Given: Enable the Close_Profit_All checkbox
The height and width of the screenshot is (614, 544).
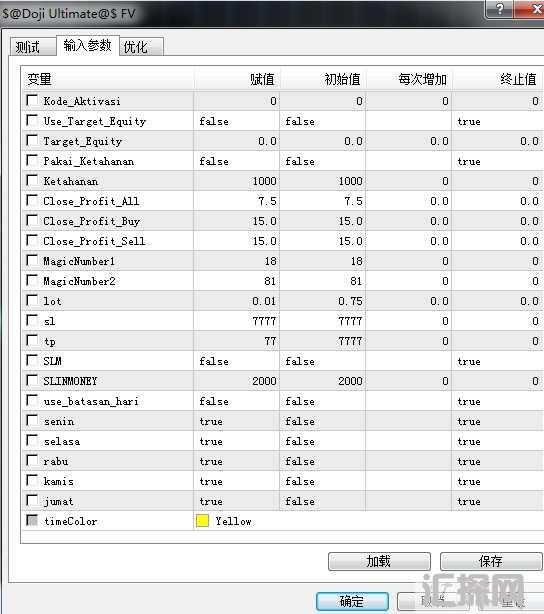Looking at the screenshot, I should point(32,200).
